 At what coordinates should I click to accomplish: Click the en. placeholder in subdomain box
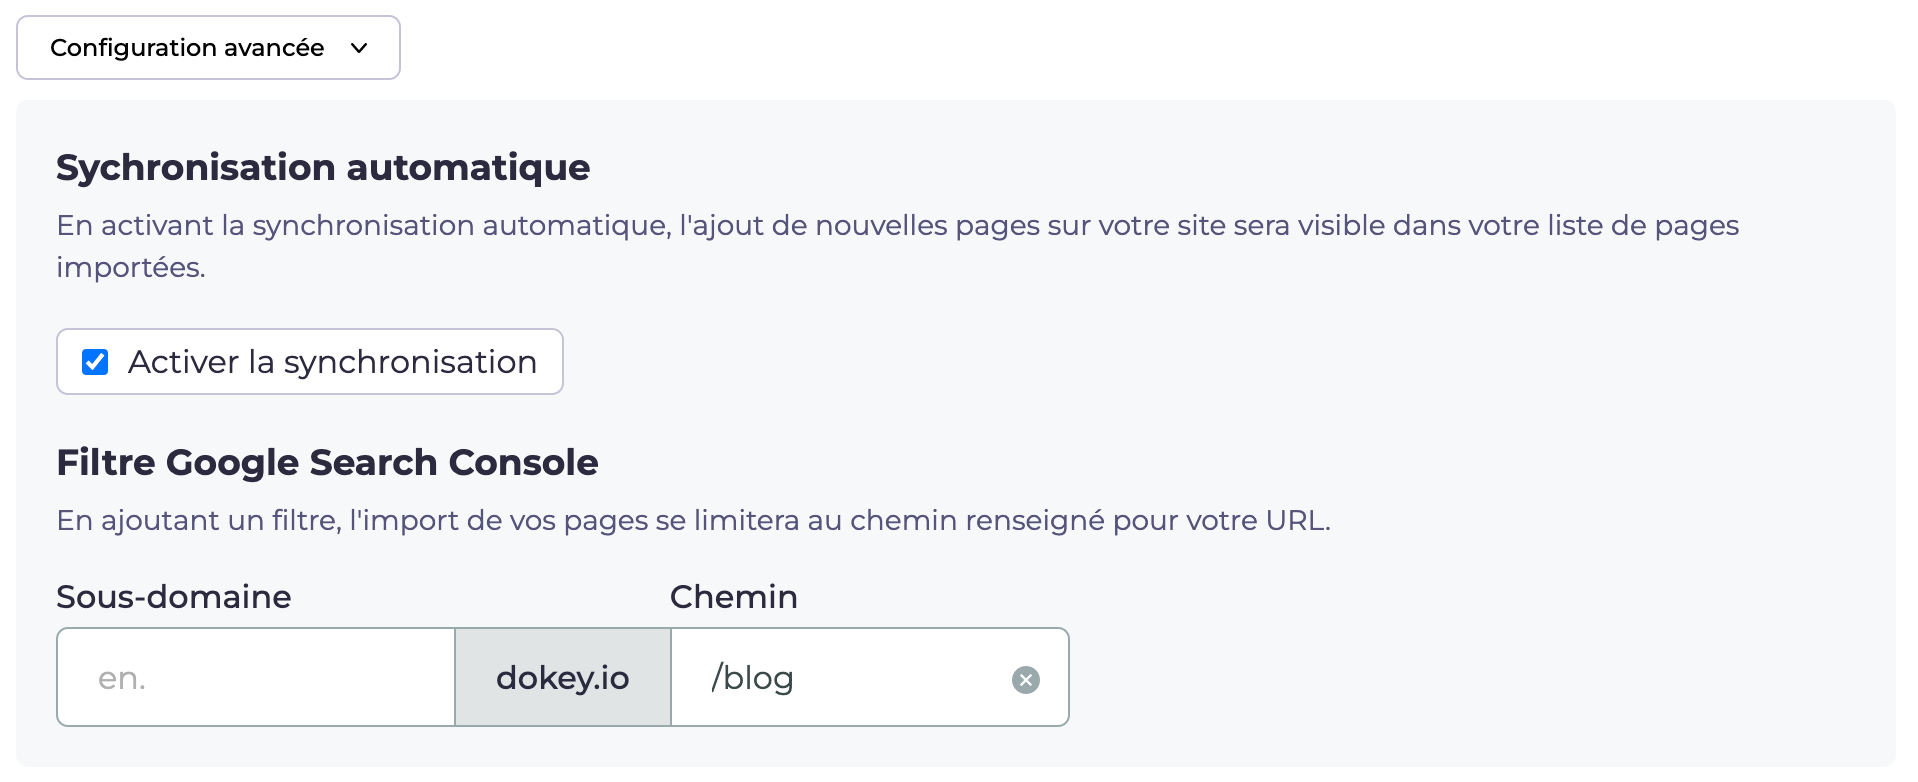click(122, 678)
